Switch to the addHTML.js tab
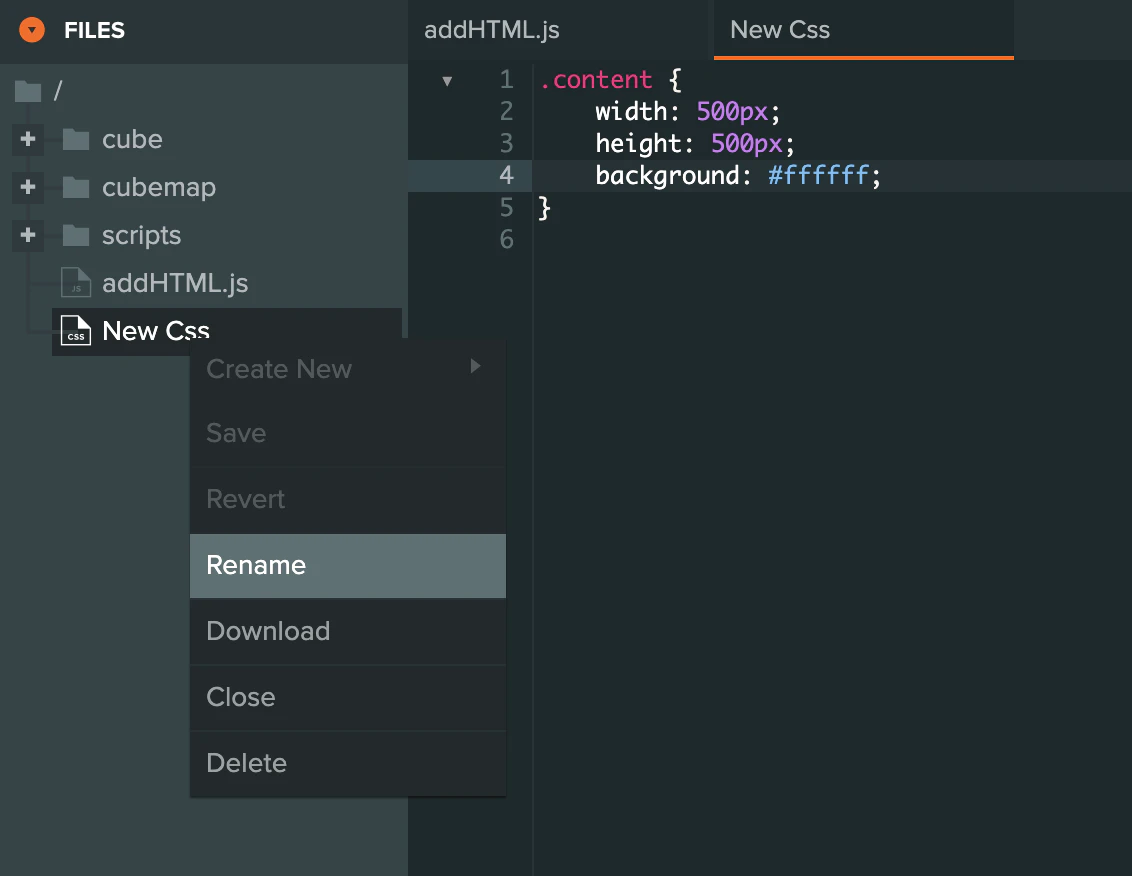 click(492, 30)
